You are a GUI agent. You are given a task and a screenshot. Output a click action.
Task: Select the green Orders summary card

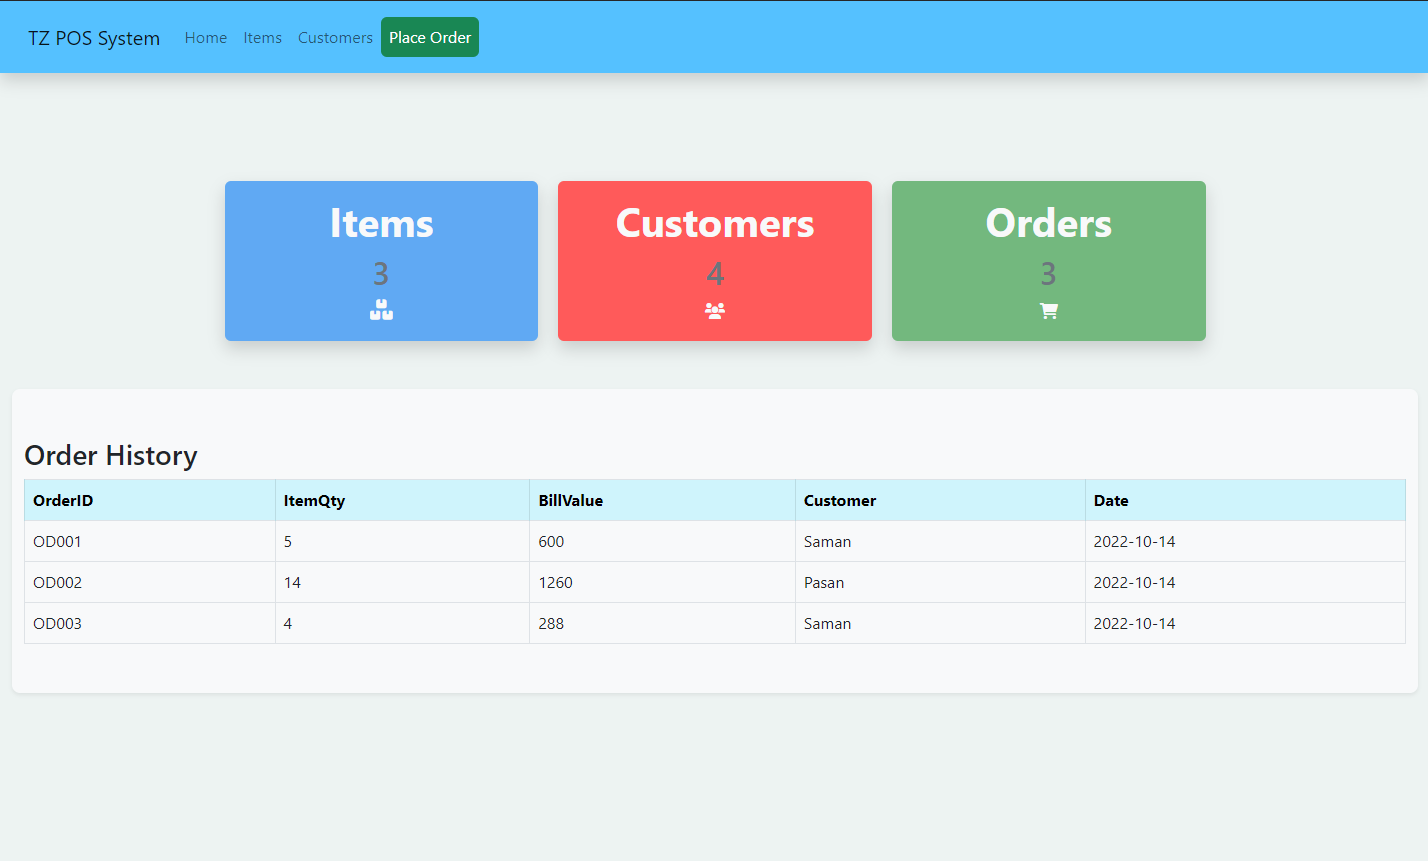pos(1048,260)
